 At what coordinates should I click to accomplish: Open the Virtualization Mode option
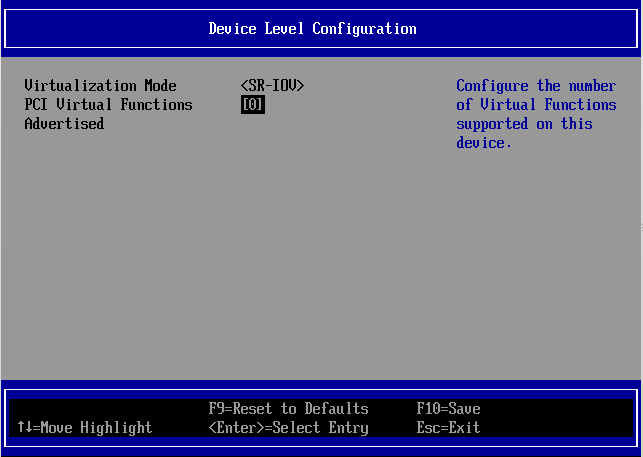100,86
